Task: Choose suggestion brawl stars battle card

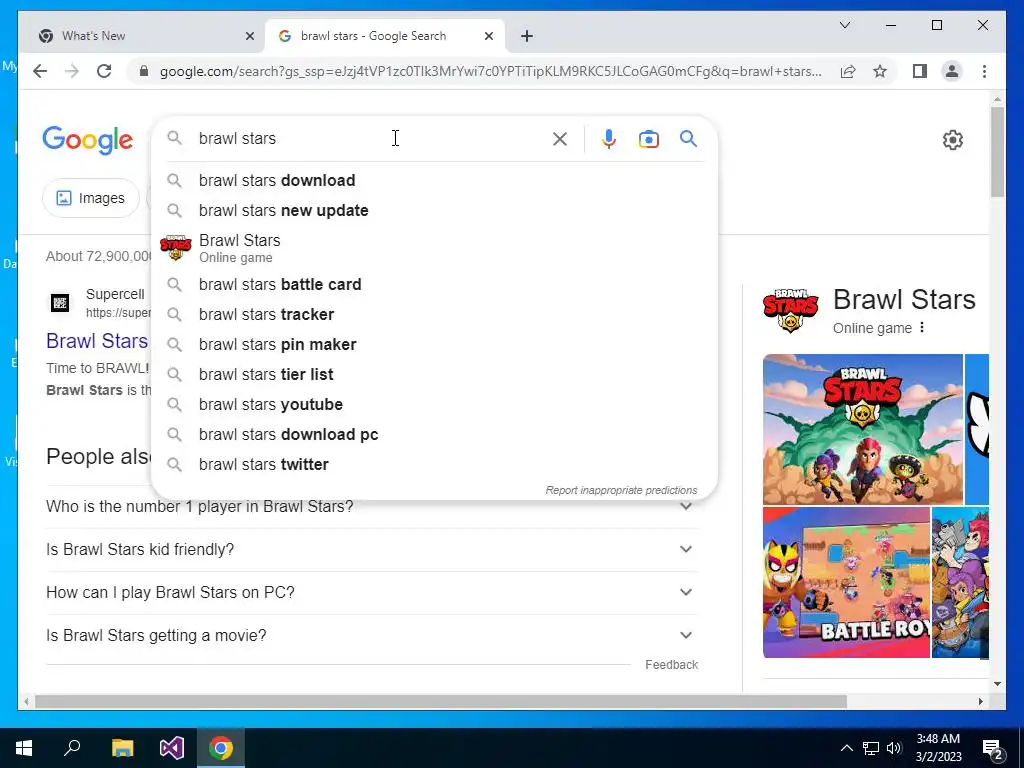Action: point(434,284)
